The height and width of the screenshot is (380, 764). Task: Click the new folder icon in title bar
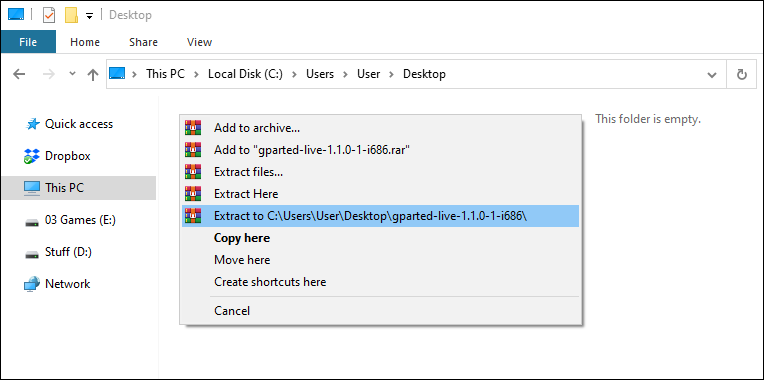point(72,15)
